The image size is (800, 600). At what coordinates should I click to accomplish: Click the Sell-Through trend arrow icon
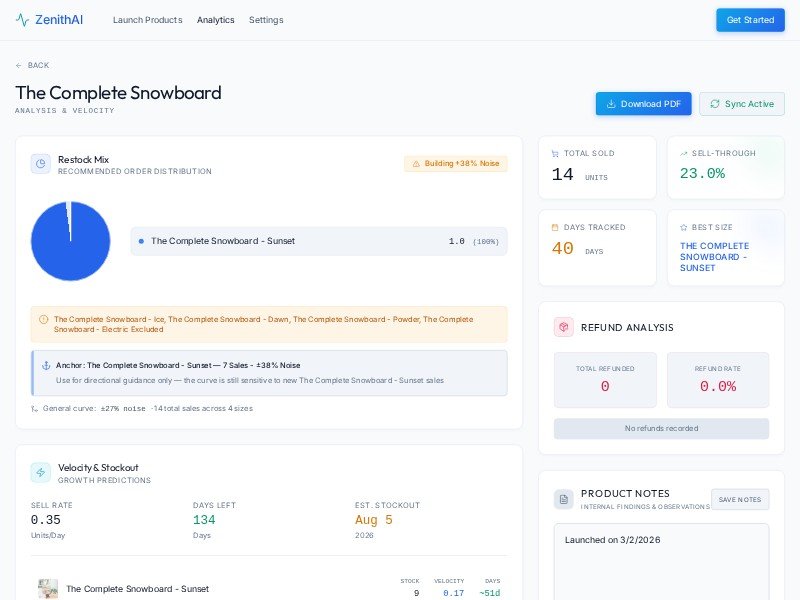[684, 153]
